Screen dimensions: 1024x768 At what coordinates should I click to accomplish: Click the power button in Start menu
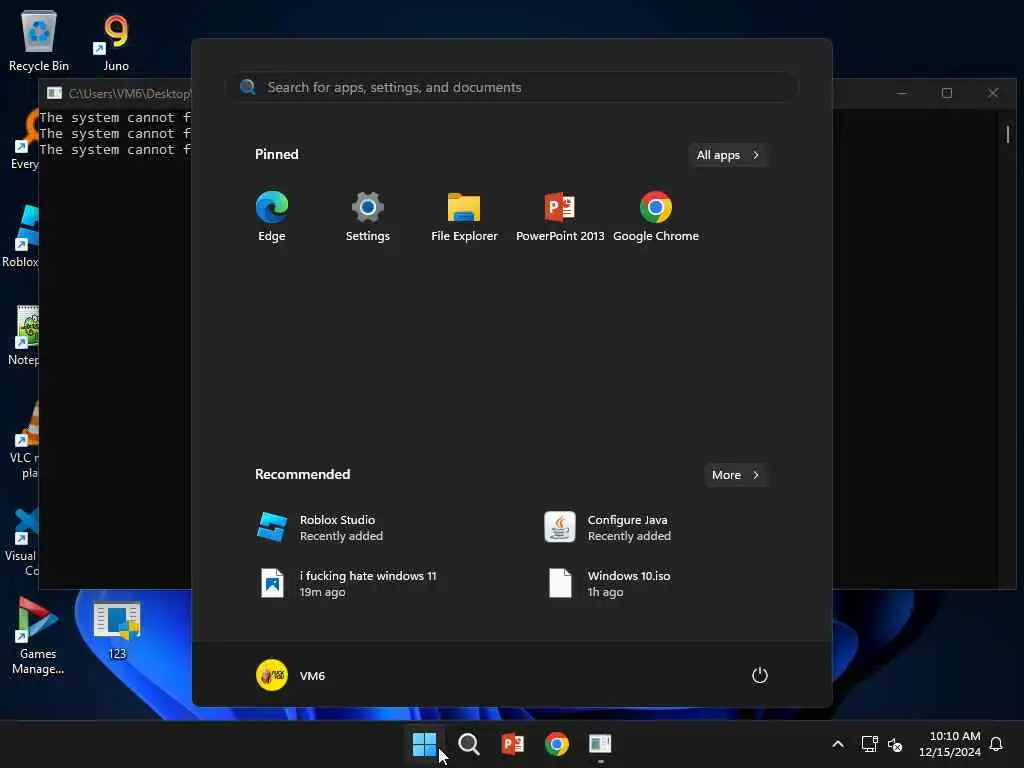[760, 675]
